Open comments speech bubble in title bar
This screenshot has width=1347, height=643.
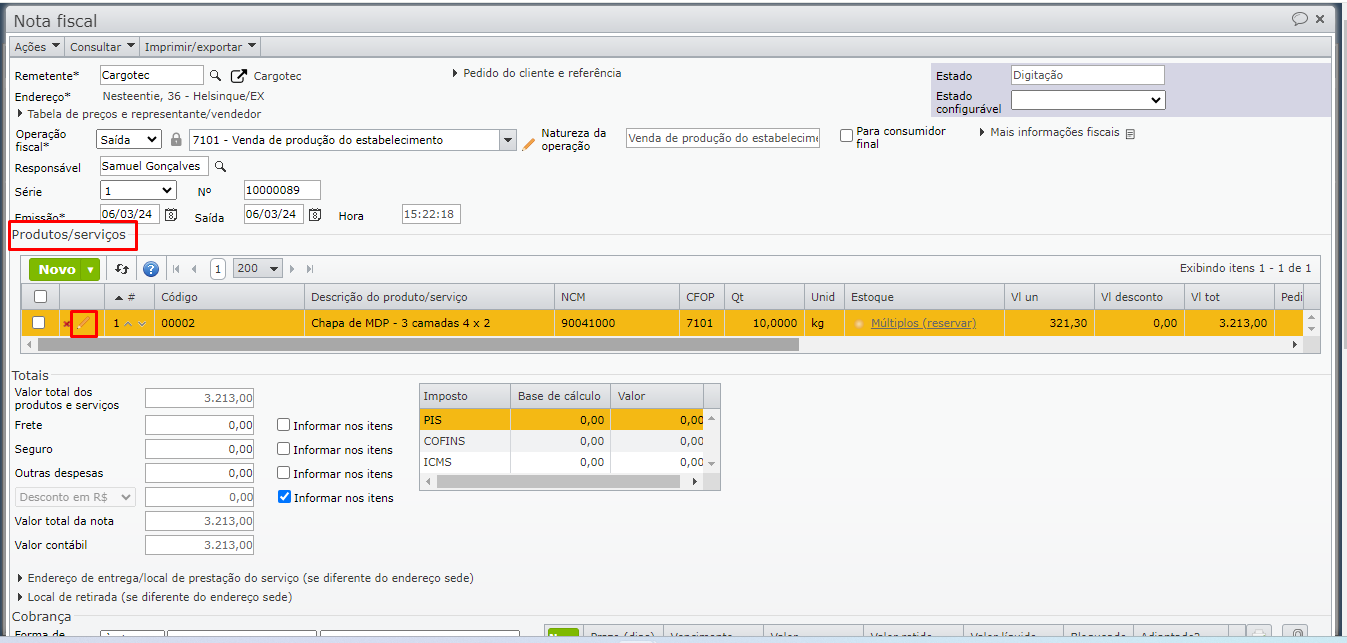[1300, 19]
